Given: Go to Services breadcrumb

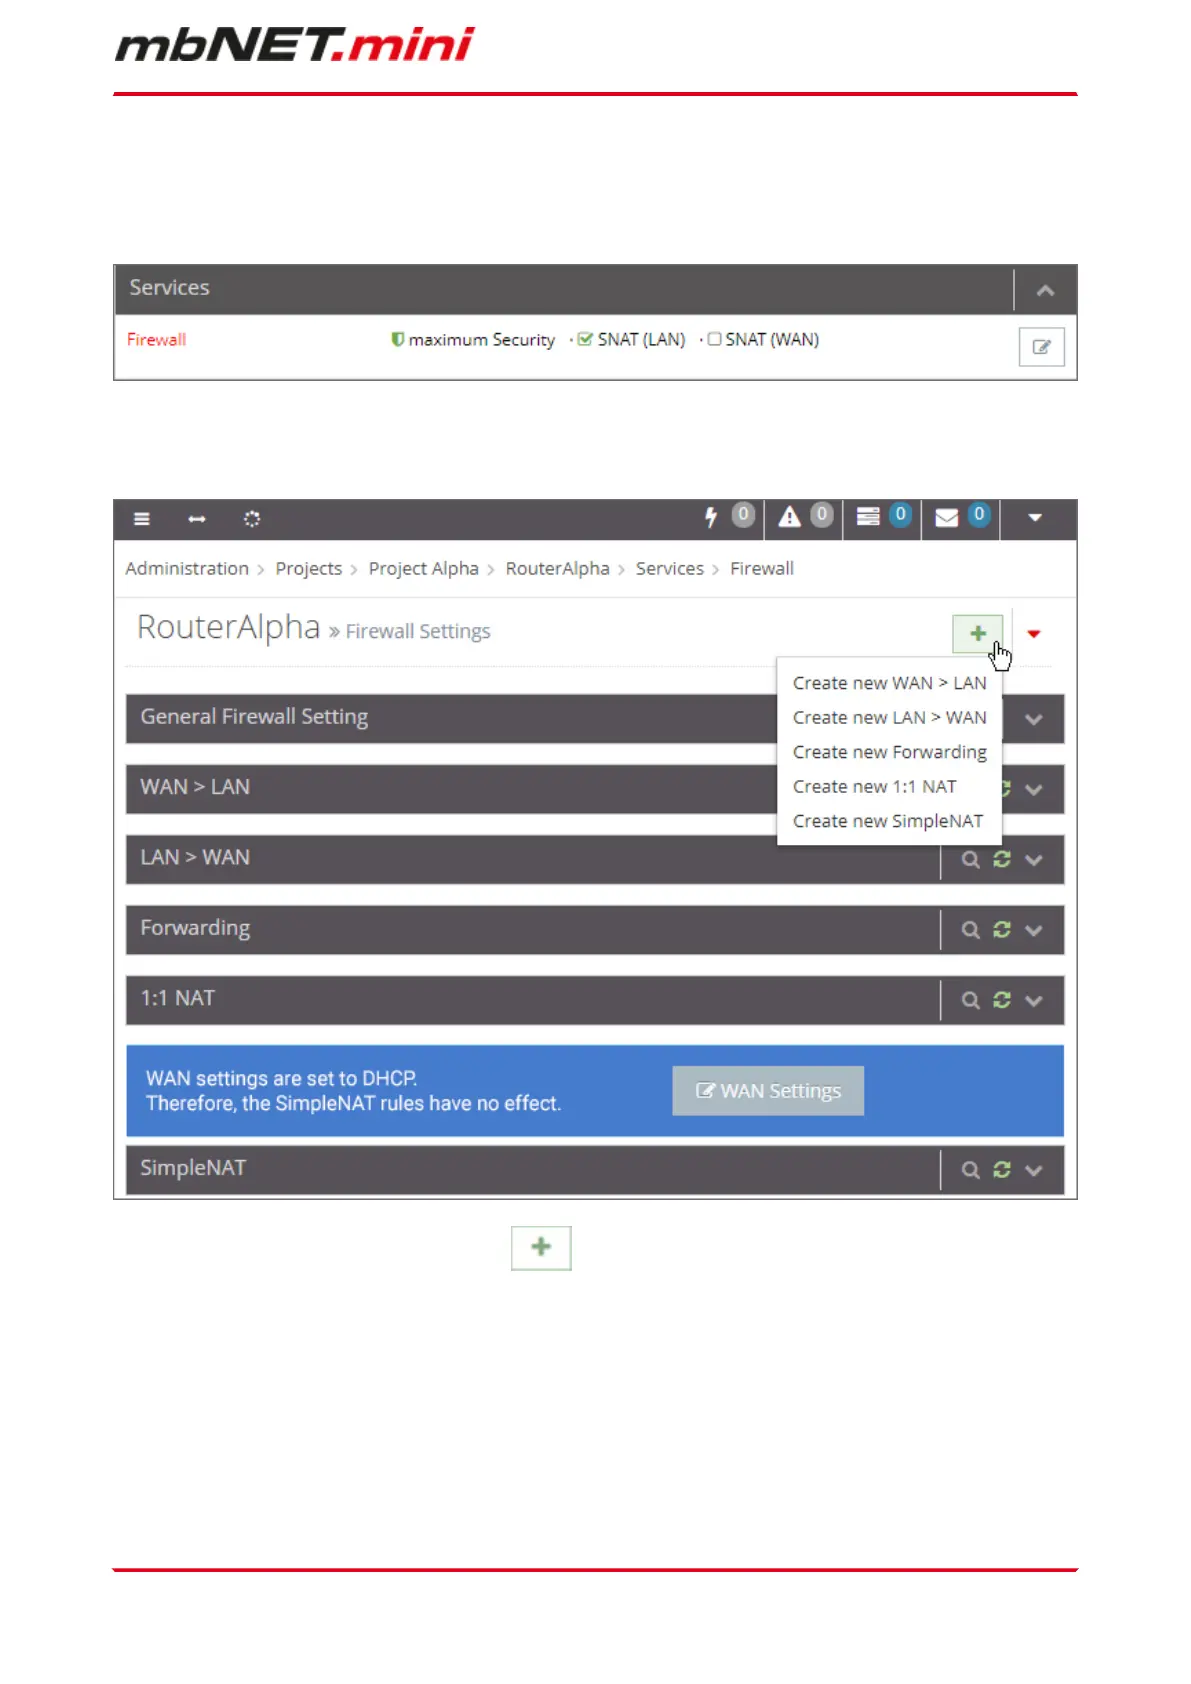Looking at the screenshot, I should point(670,568).
